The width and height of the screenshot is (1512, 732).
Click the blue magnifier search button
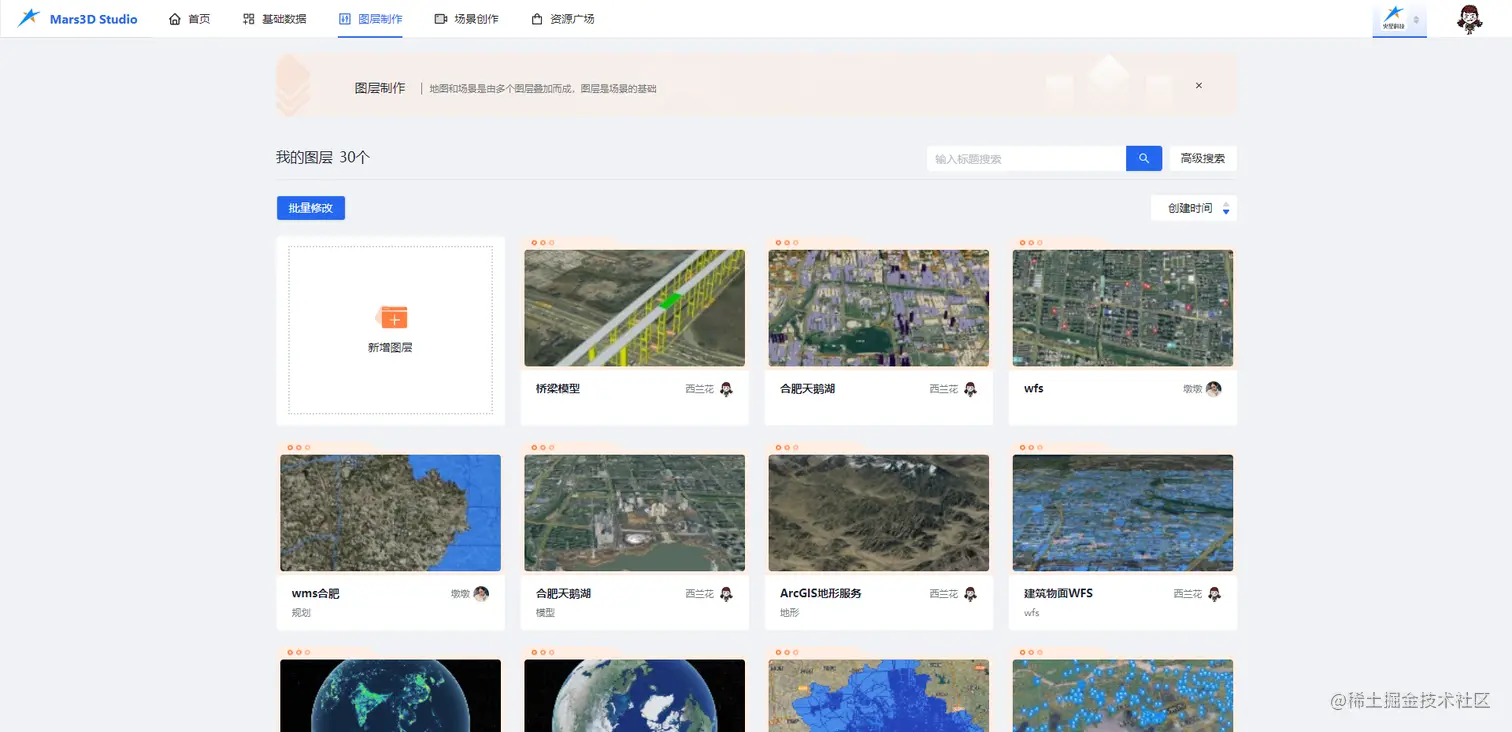click(1144, 158)
